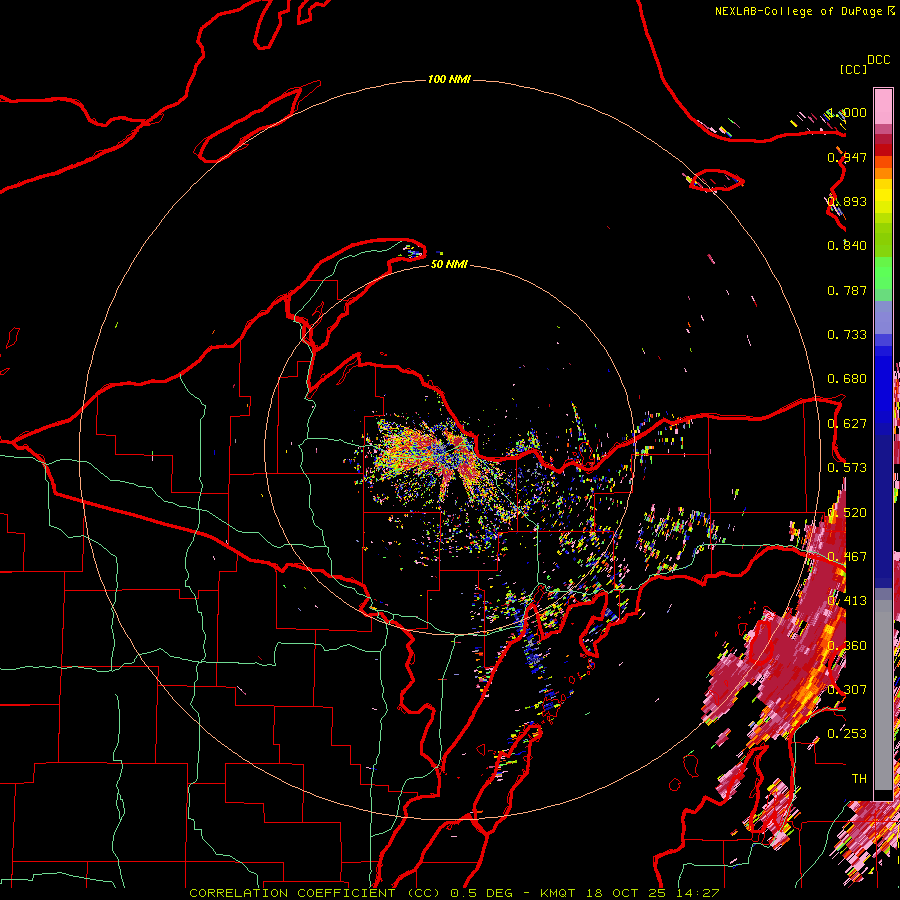Click the pink top swatch of the color scale
This screenshot has width=900, height=900.
tap(883, 106)
